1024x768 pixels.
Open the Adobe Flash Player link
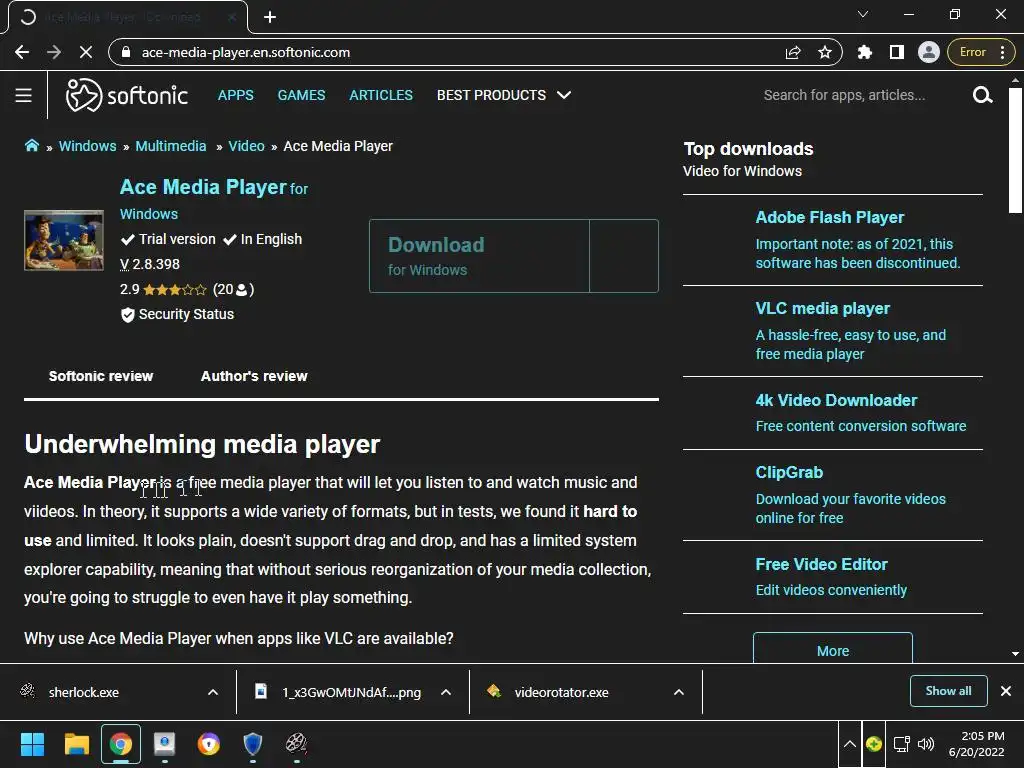829,217
